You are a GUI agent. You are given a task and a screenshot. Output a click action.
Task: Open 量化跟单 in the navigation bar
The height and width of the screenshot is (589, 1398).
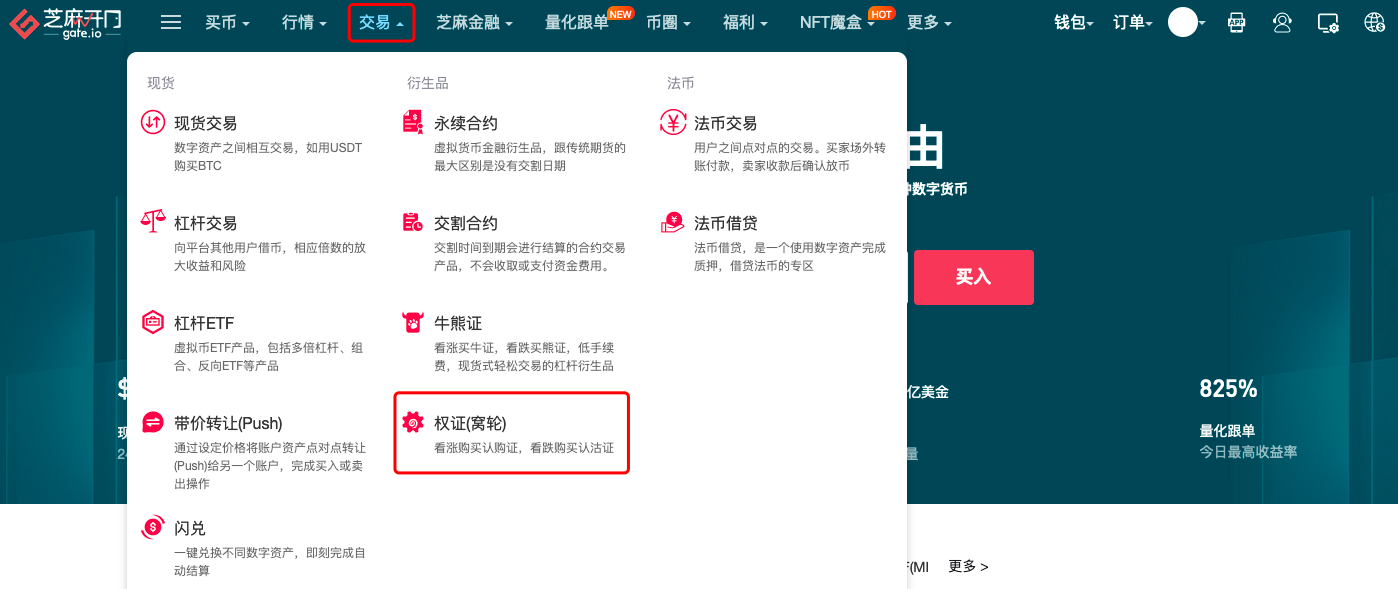click(577, 22)
